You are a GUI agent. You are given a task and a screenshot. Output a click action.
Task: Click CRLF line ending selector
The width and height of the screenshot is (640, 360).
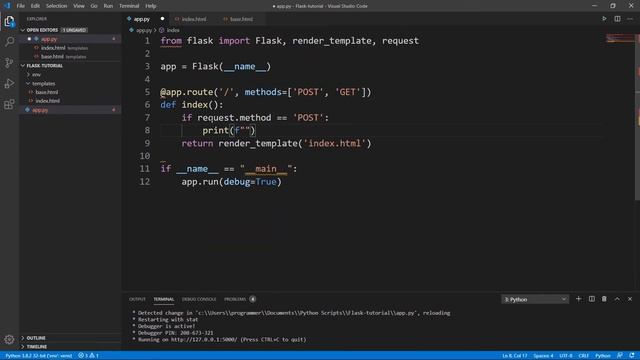pyautogui.click(x=584, y=356)
